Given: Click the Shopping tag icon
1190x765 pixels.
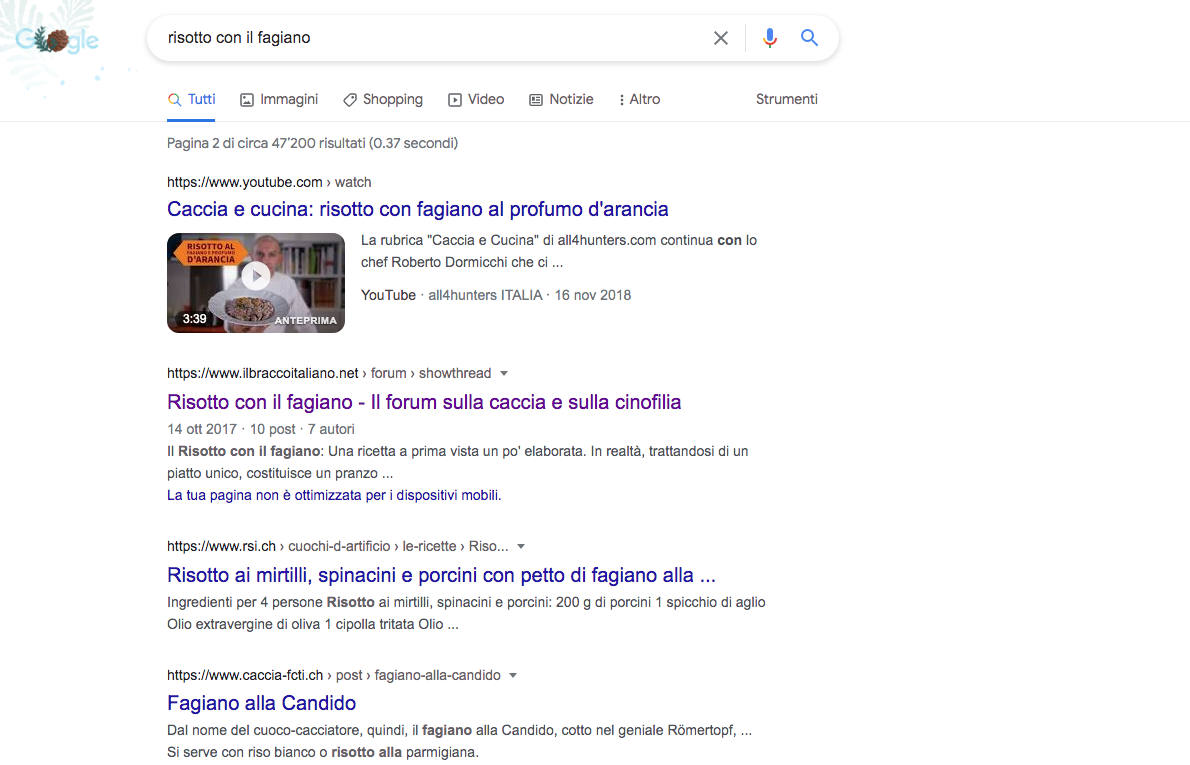Looking at the screenshot, I should (x=350, y=100).
